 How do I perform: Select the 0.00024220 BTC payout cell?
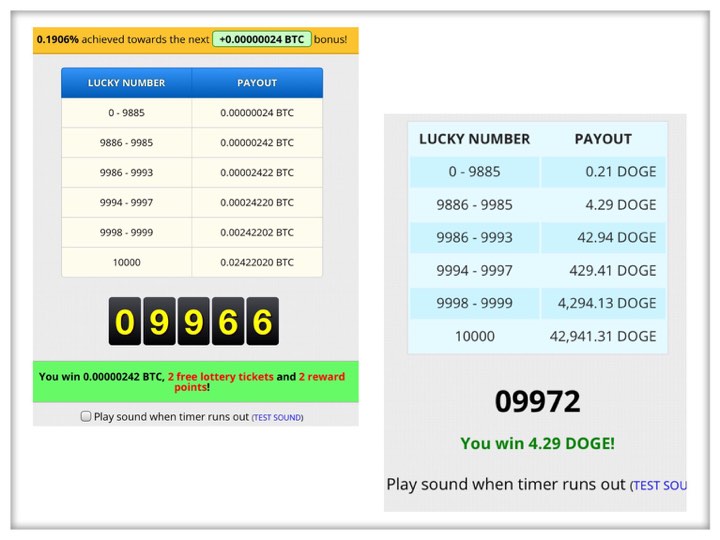pyautogui.click(x=257, y=202)
